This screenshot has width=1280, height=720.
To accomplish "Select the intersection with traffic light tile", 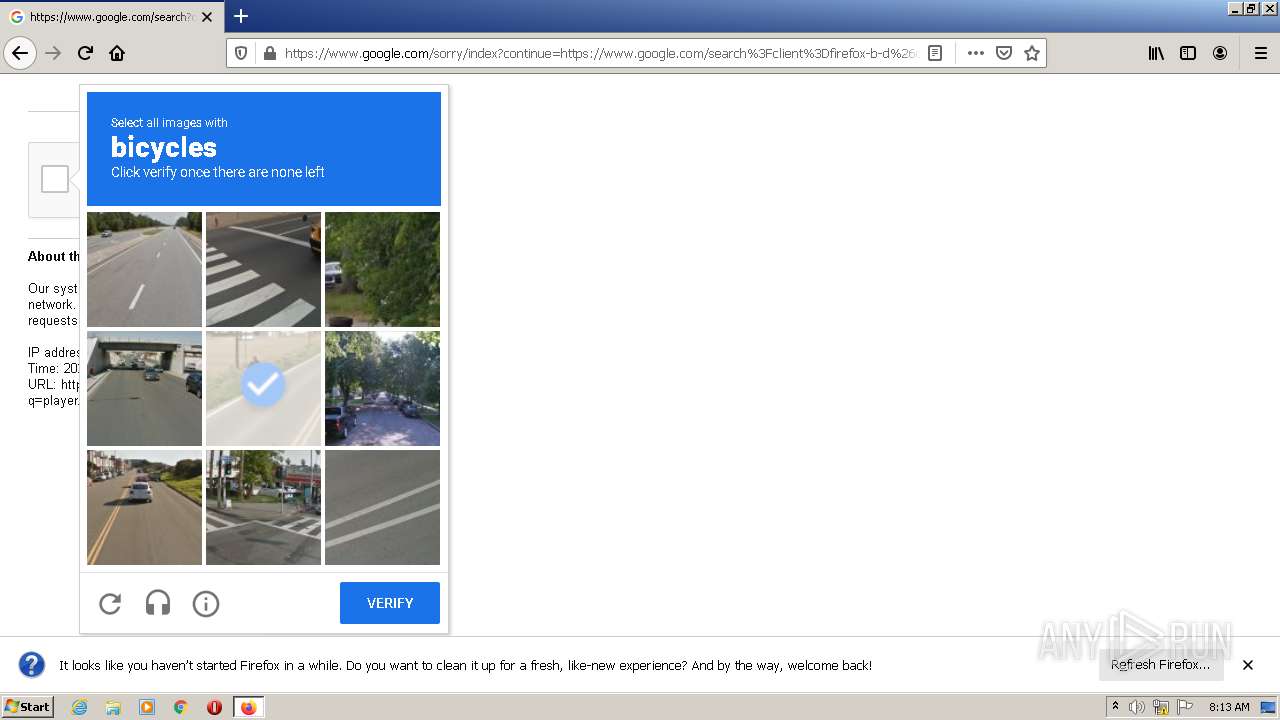I will (263, 507).
